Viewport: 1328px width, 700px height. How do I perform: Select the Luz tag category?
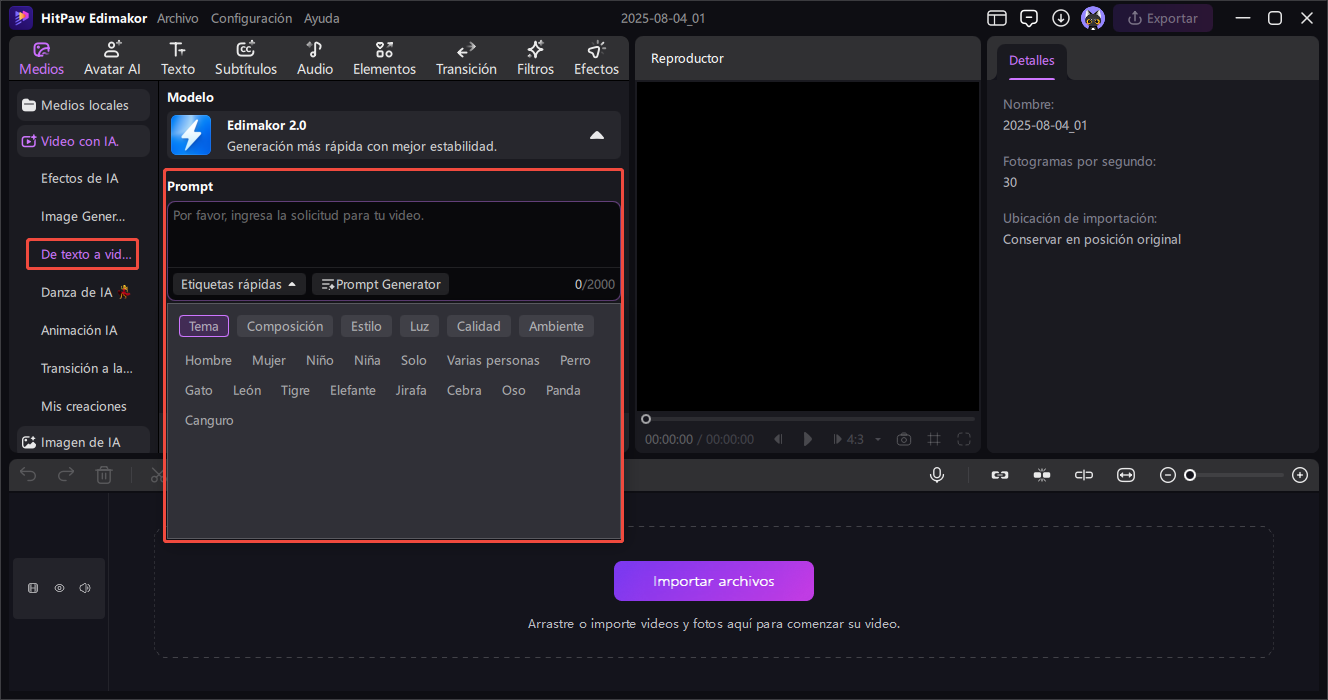click(x=419, y=326)
